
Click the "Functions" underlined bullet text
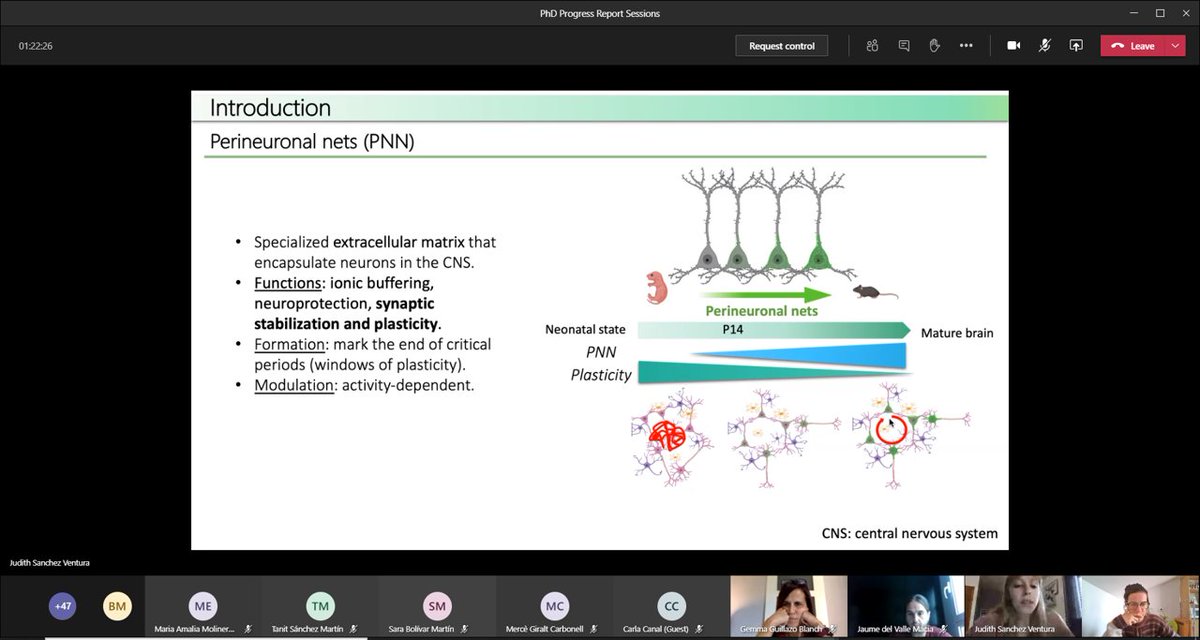[286, 283]
